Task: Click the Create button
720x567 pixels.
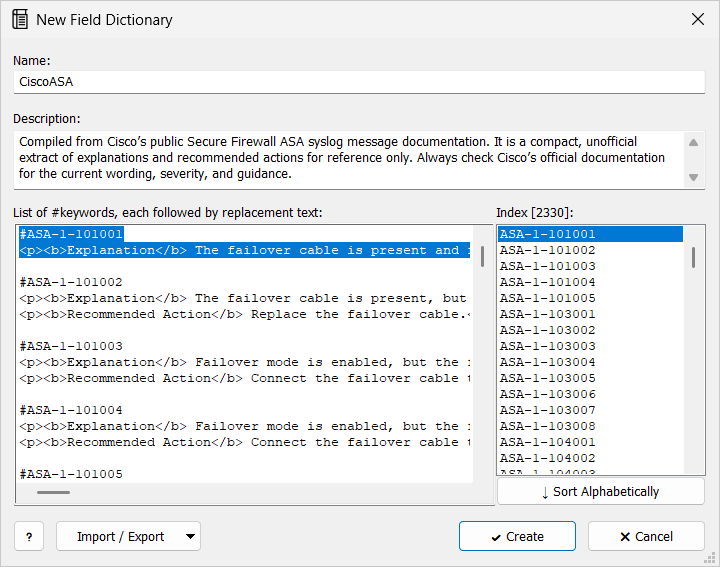Action: coord(517,536)
